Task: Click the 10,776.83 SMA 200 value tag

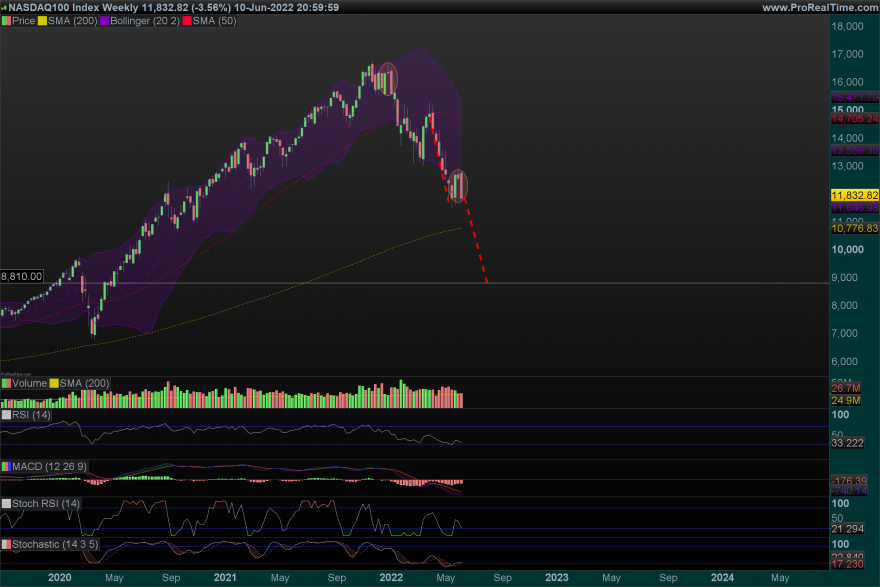Action: (x=854, y=228)
